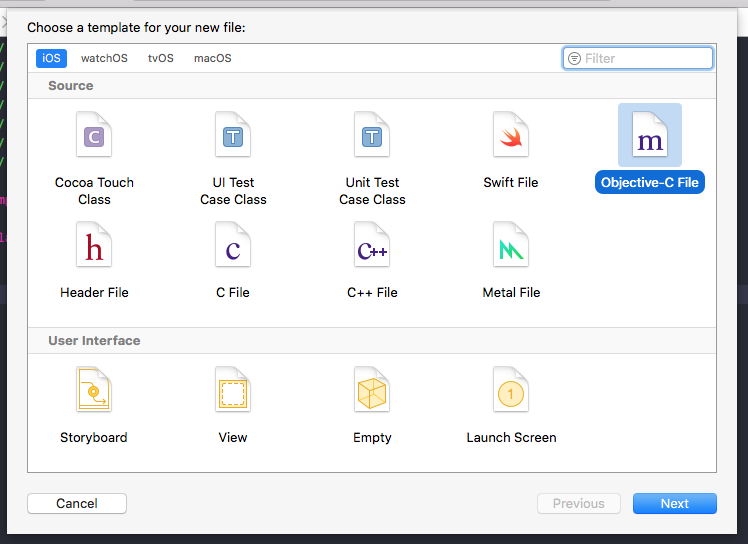The height and width of the screenshot is (544, 748).
Task: Pick the C++ File template icon
Action: click(x=372, y=245)
